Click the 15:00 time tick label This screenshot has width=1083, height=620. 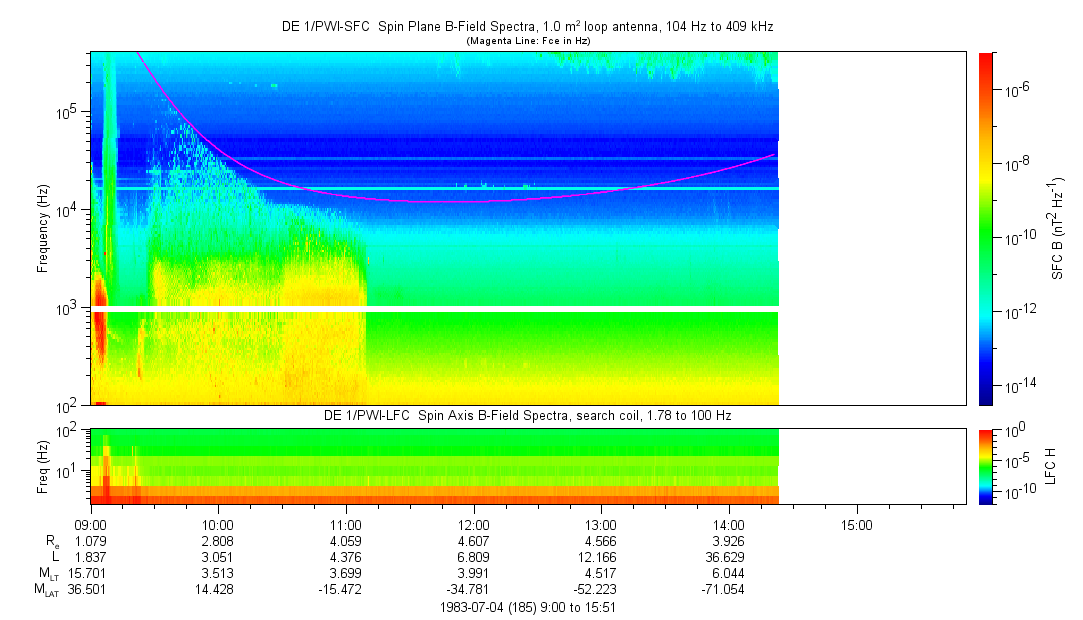856,524
